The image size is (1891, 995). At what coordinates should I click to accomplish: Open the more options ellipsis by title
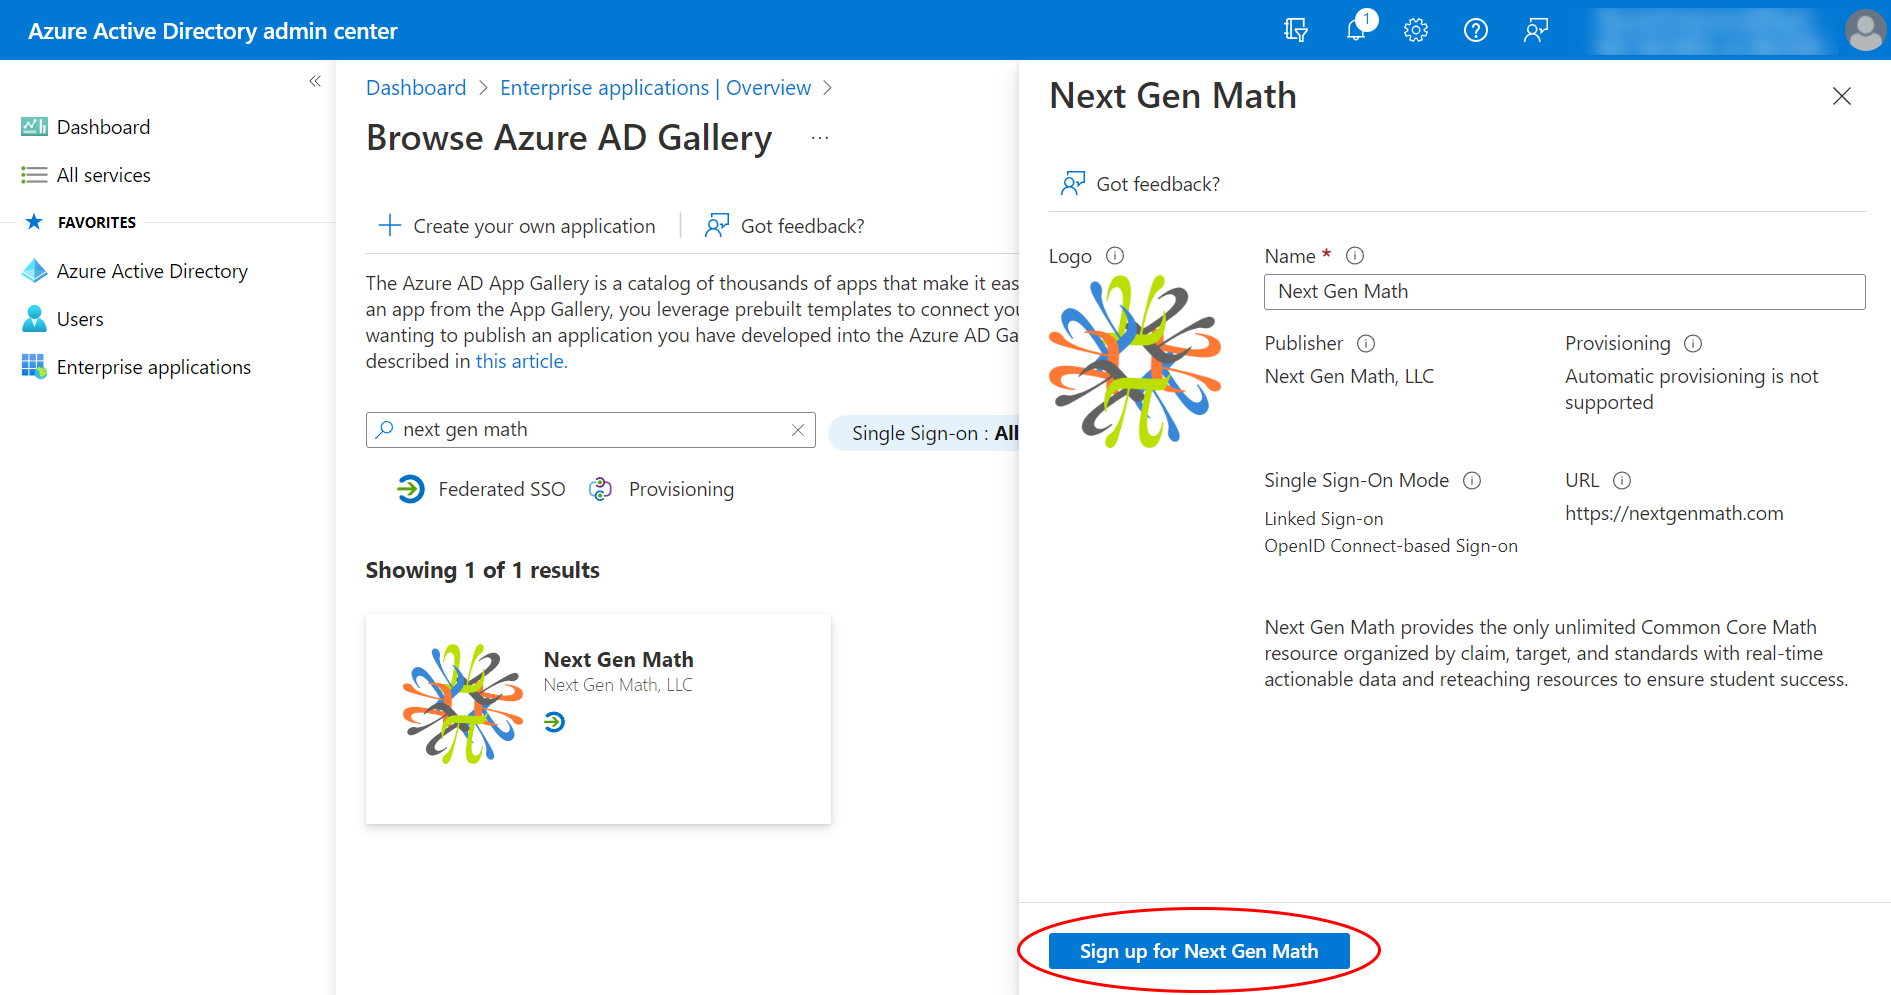[x=820, y=138]
